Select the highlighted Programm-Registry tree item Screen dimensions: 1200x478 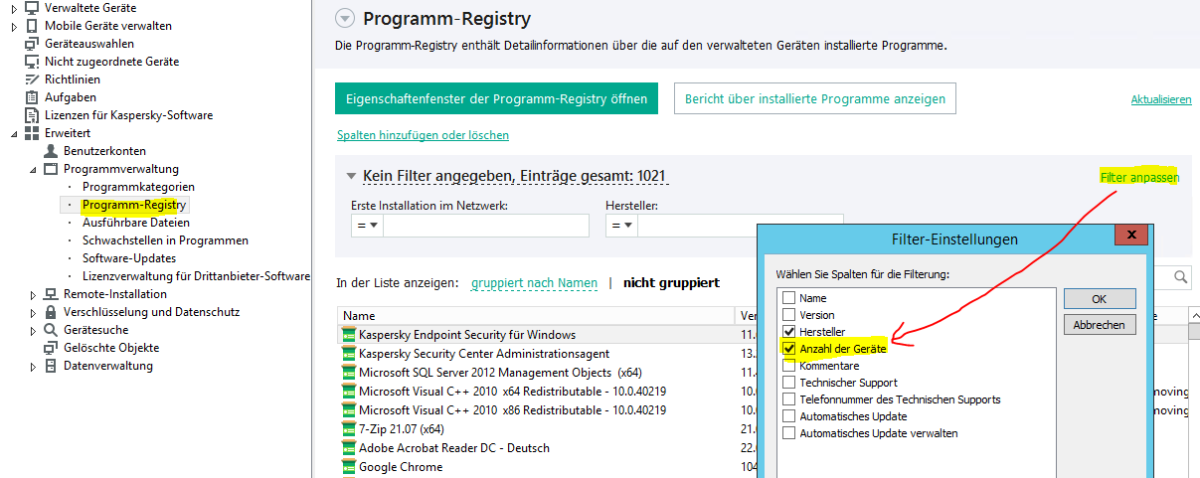coord(134,205)
